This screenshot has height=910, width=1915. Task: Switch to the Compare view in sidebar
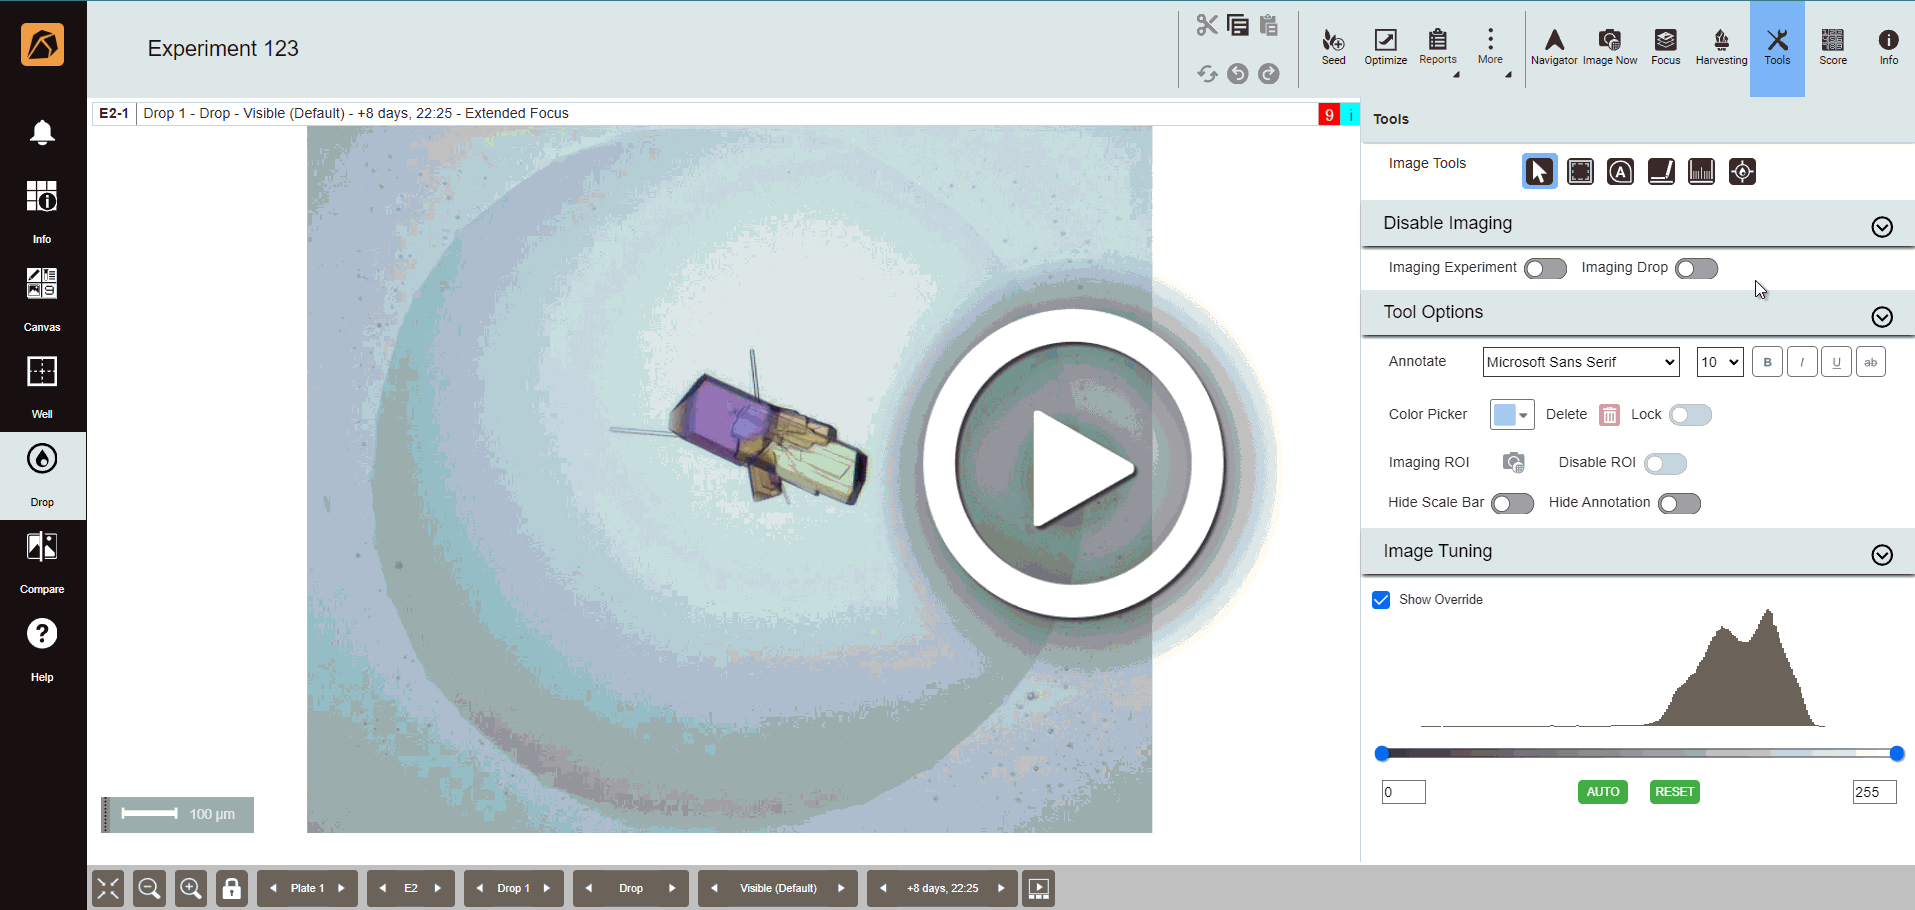pyautogui.click(x=42, y=561)
